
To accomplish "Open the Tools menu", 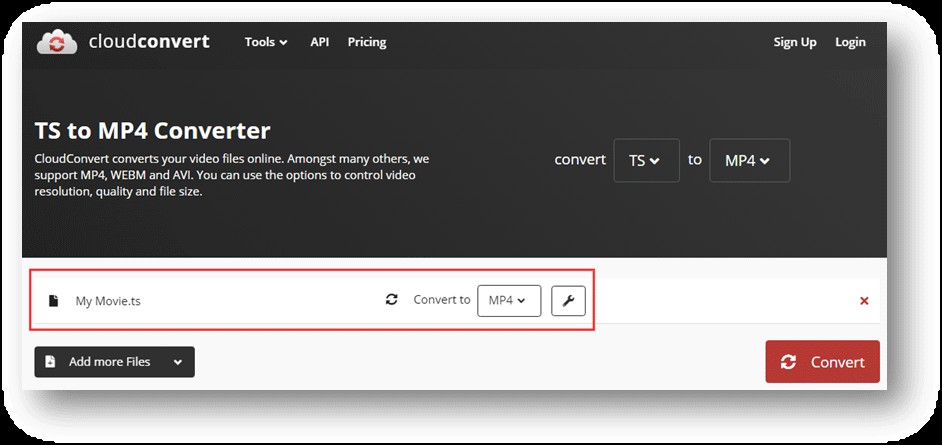I will (x=266, y=42).
